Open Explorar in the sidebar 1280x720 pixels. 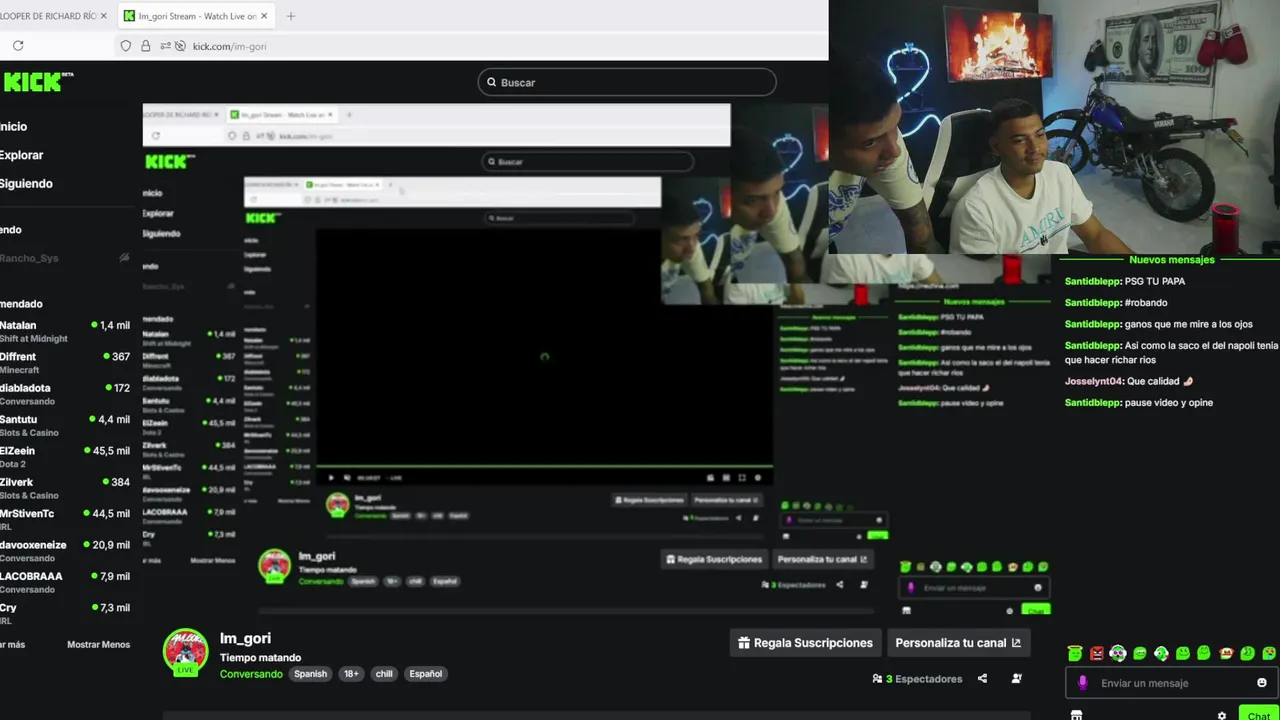click(x=22, y=155)
